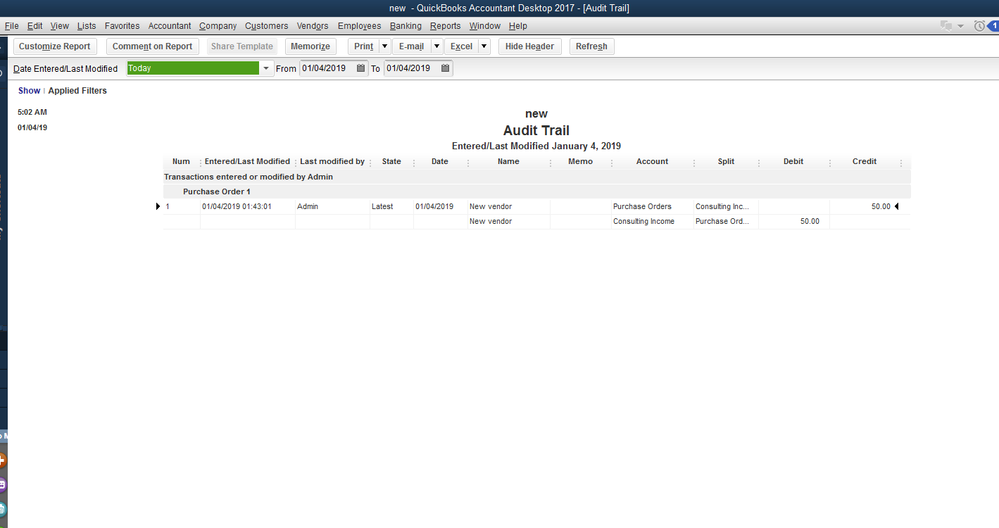Open the Vendors menu

(312, 26)
